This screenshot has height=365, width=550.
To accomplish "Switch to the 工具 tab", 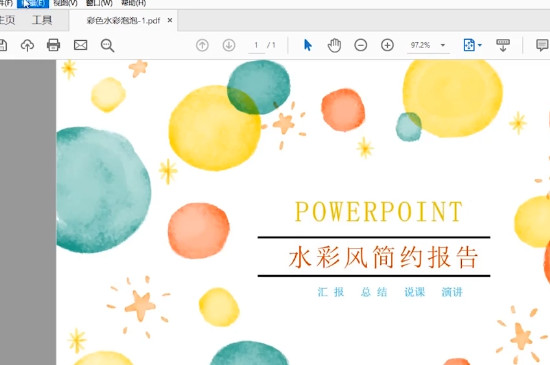I will tap(42, 20).
